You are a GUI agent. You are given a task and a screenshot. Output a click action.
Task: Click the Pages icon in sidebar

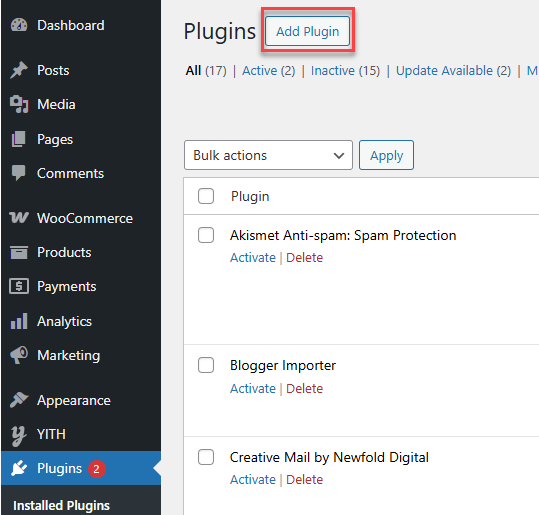[x=19, y=139]
